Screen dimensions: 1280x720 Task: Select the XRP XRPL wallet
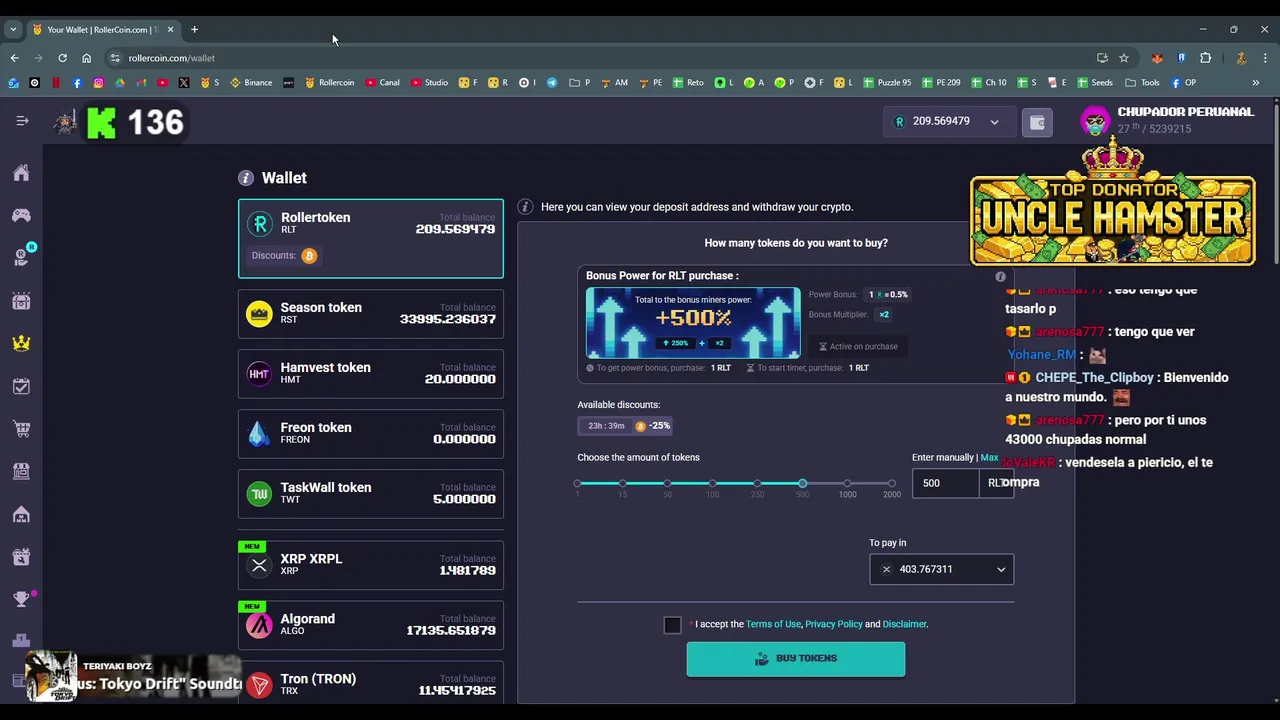[x=371, y=565]
